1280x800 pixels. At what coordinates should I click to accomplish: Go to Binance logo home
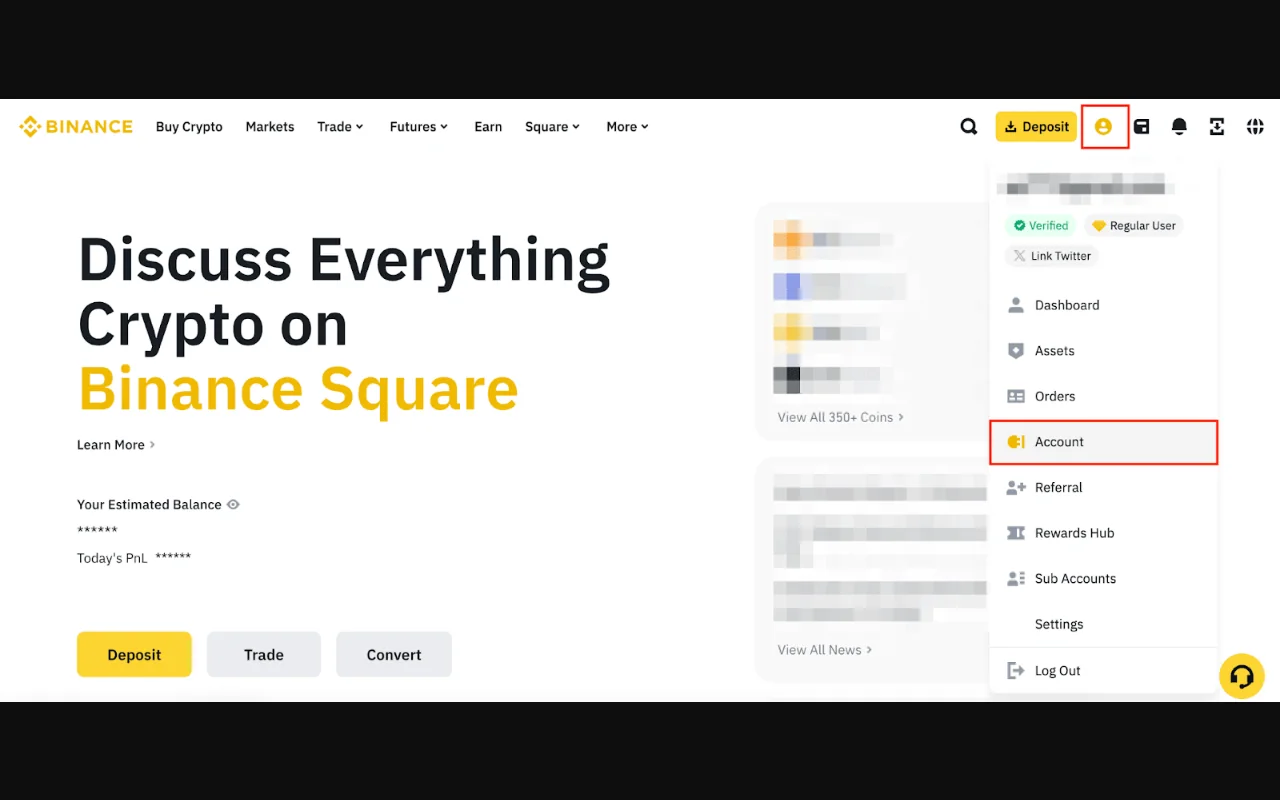(76, 126)
